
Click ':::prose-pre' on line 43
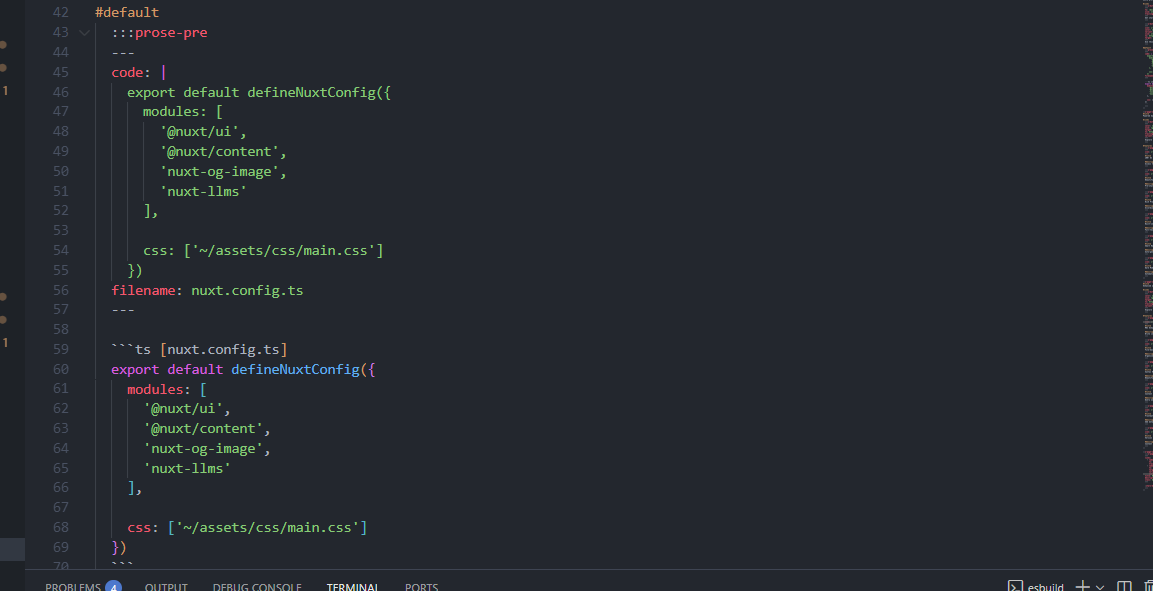pos(160,32)
